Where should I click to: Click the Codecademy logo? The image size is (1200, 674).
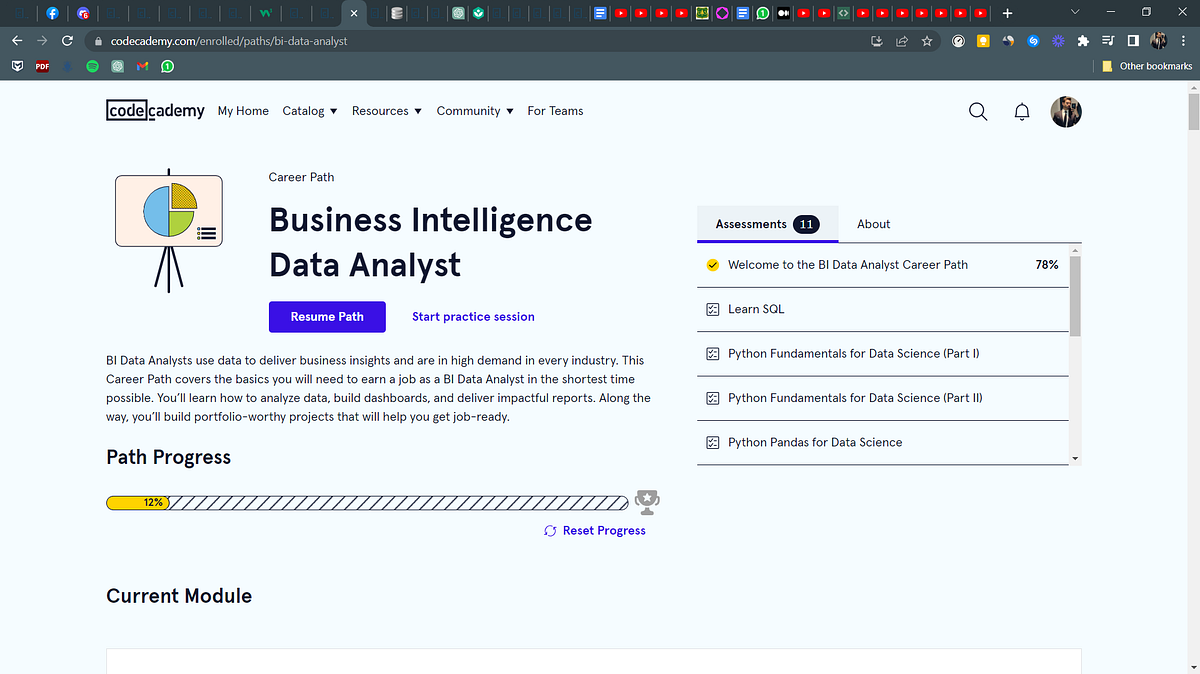155,110
